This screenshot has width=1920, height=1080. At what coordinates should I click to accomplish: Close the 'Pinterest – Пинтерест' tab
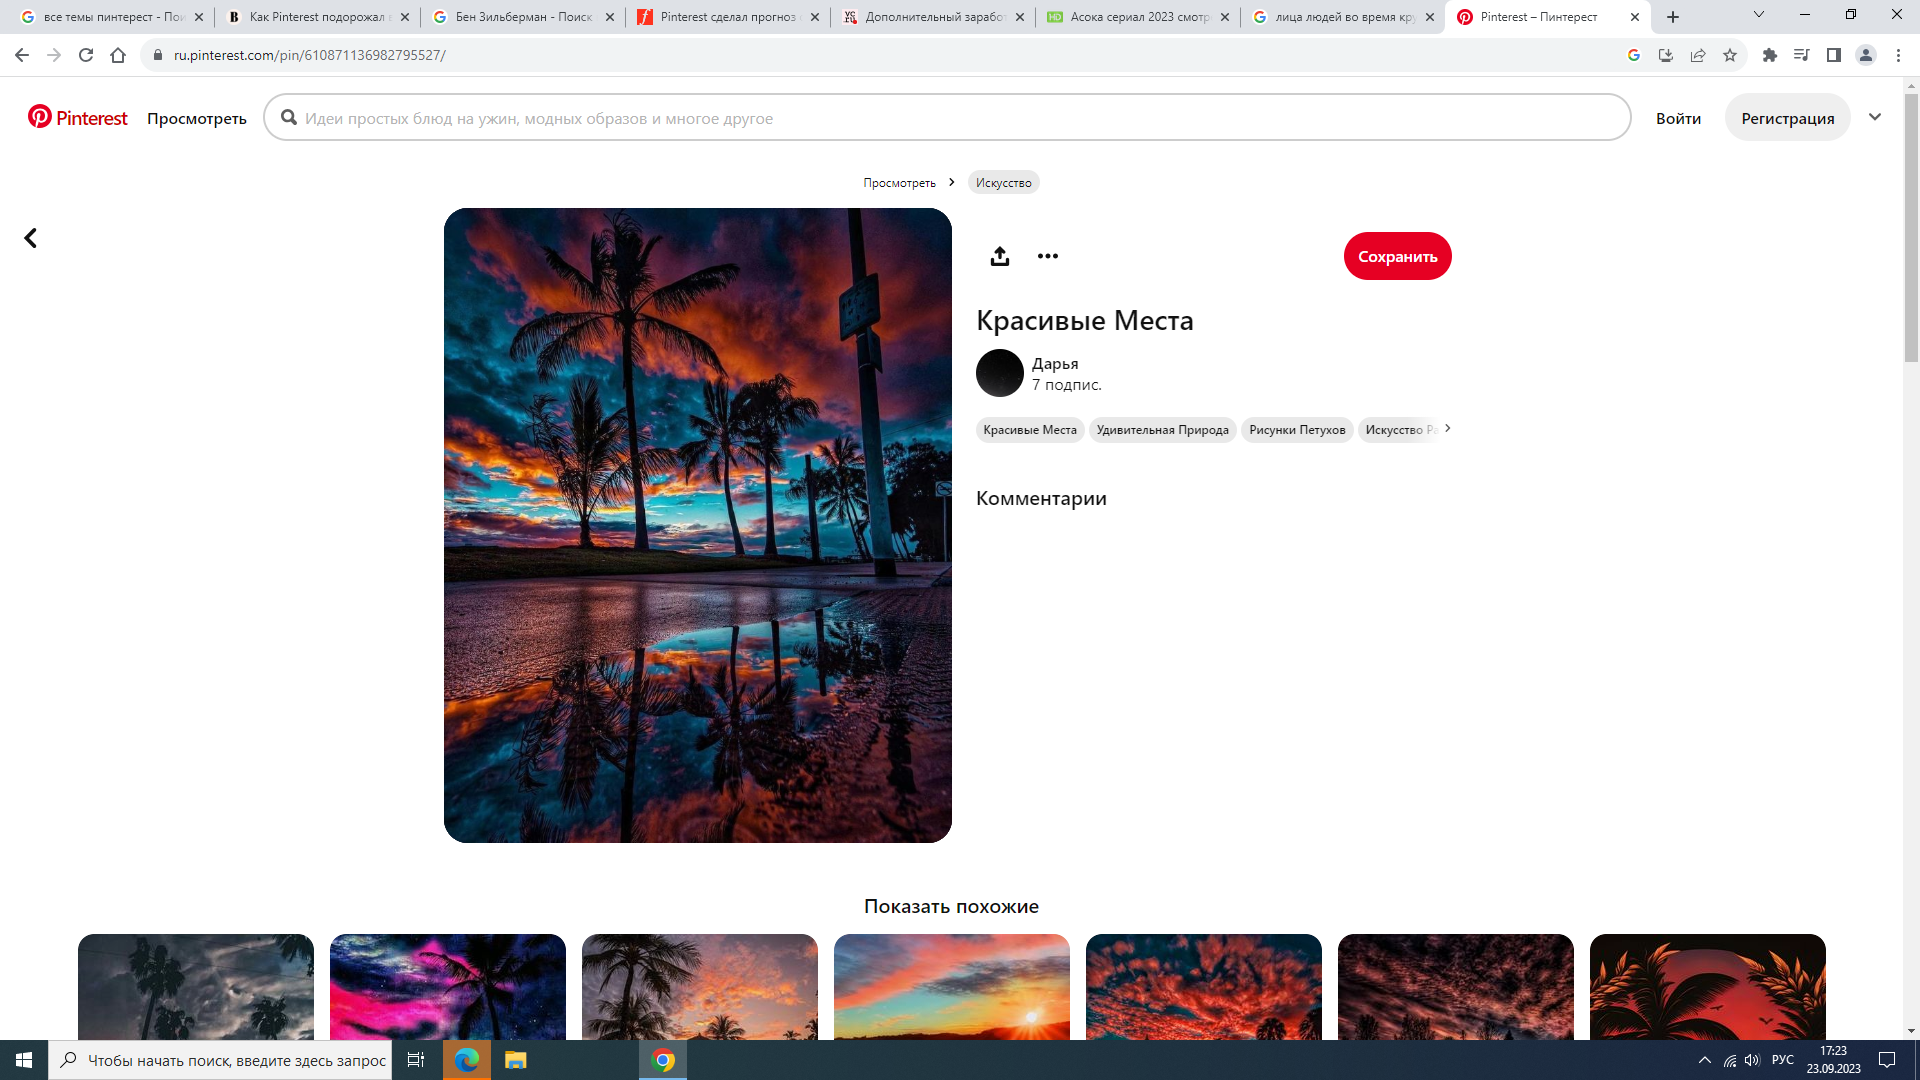pos(1635,17)
